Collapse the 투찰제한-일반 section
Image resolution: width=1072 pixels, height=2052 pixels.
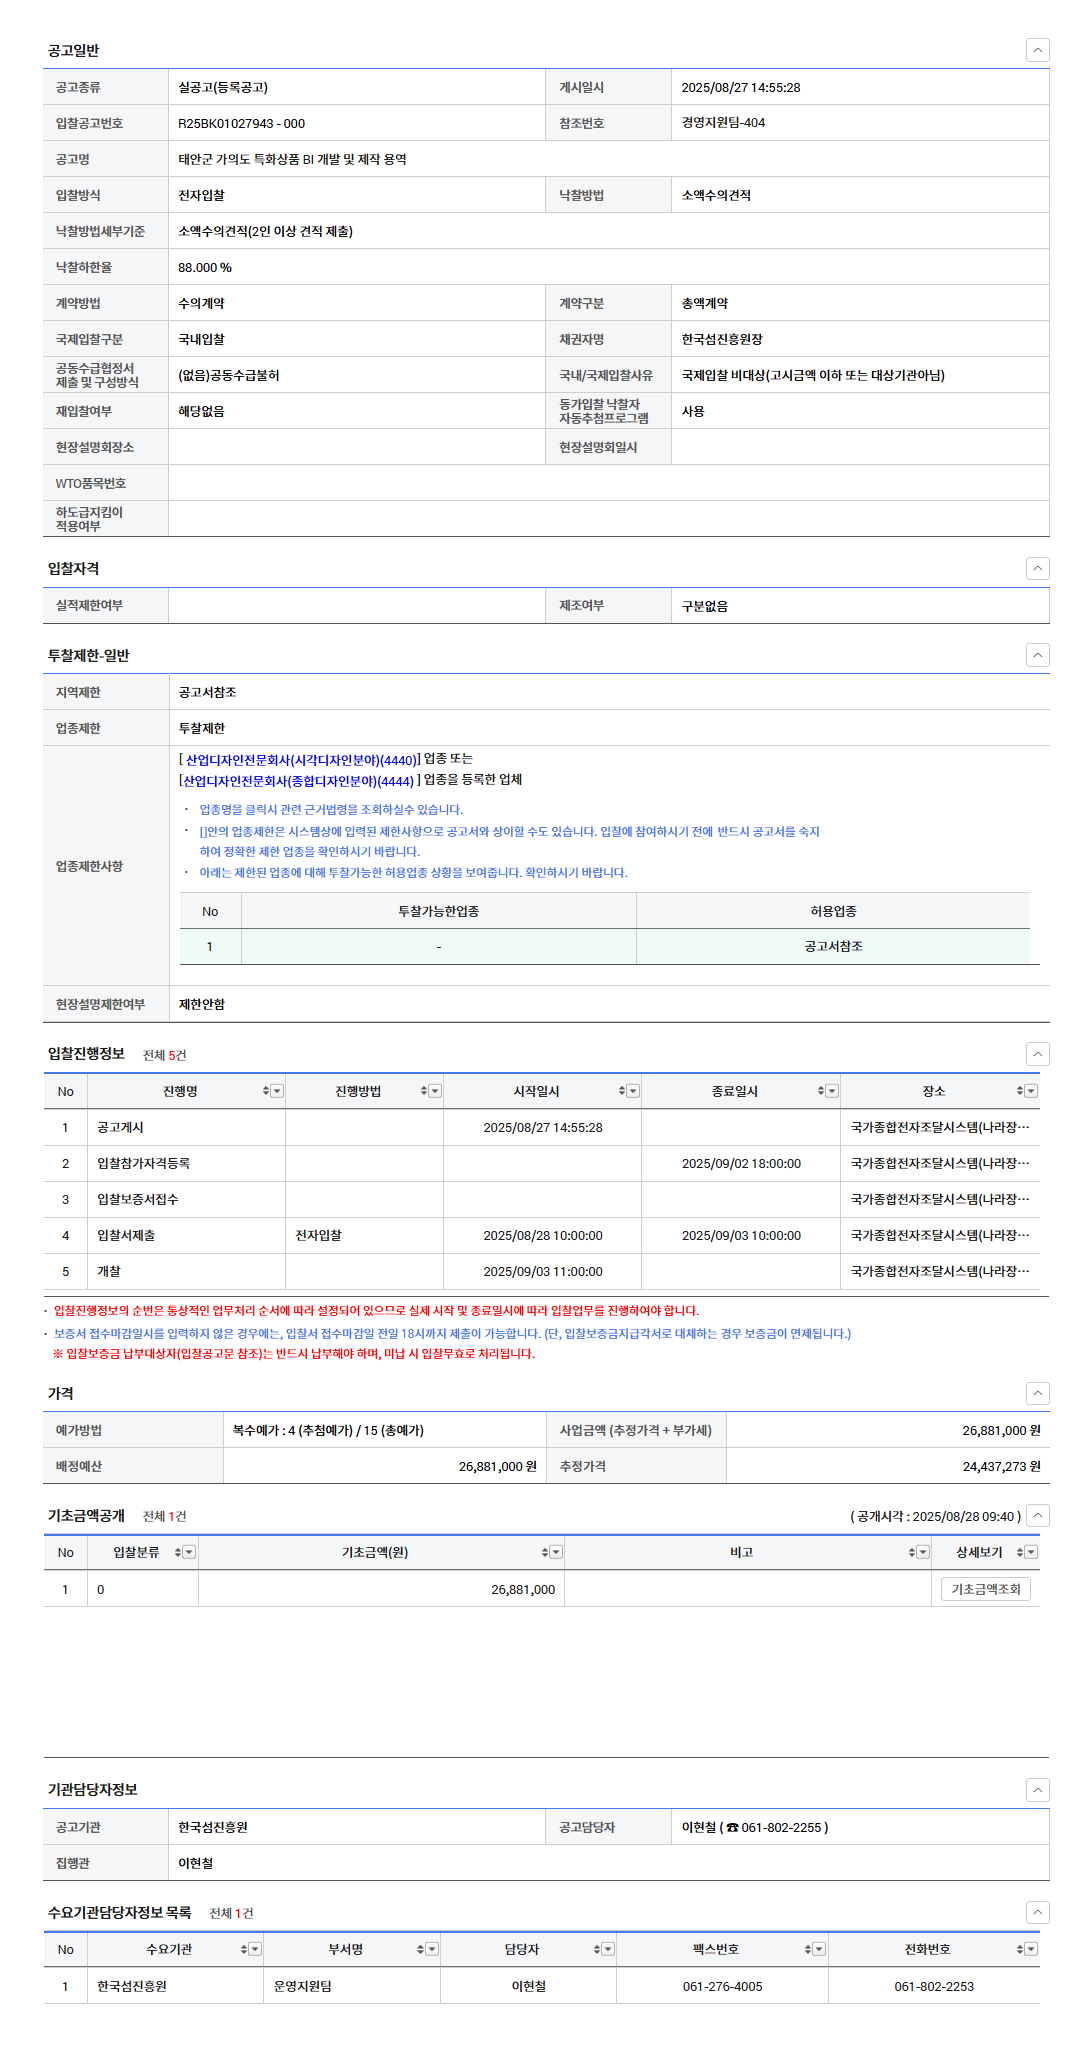pyautogui.click(x=1038, y=655)
